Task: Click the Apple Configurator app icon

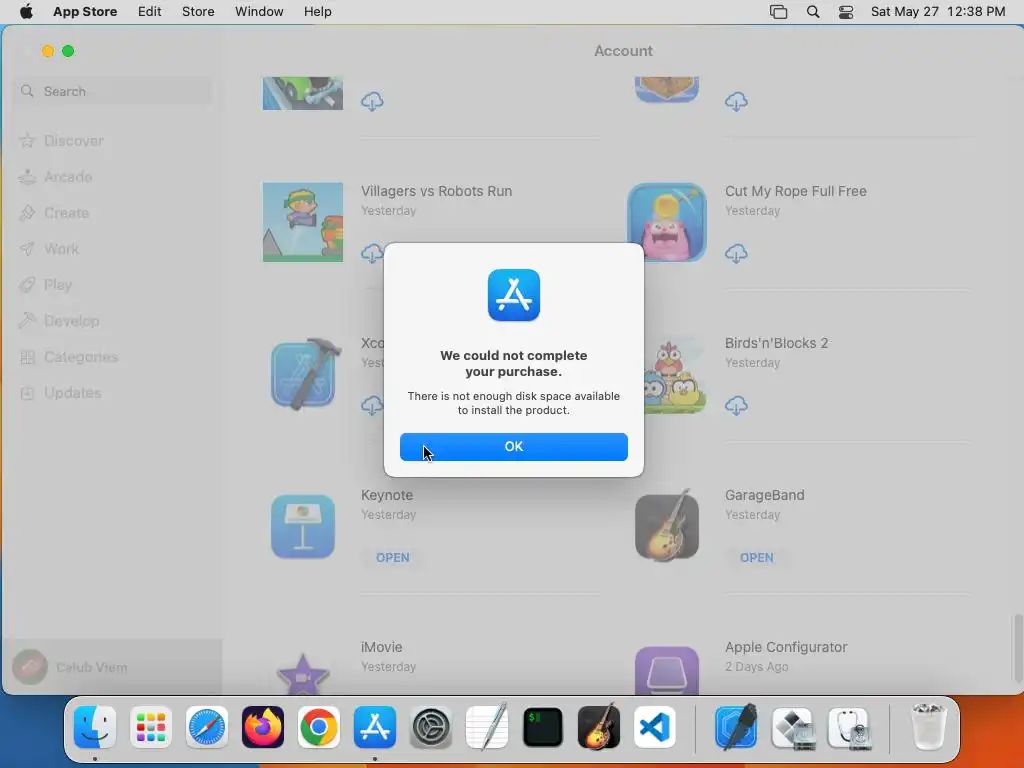Action: (667, 671)
